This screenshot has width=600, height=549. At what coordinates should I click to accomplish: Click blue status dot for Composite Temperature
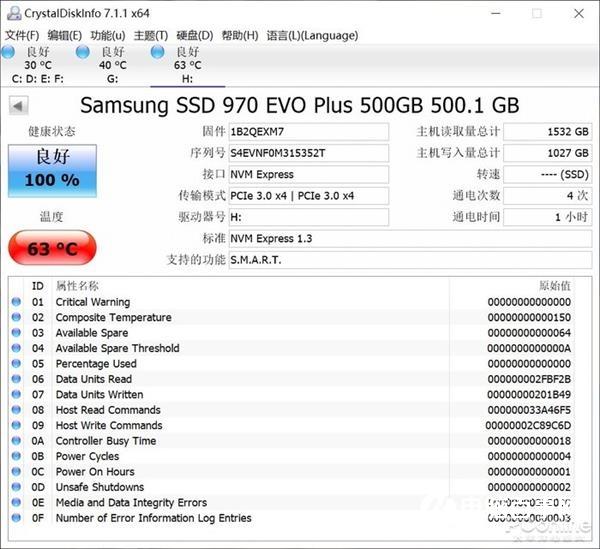point(16,317)
